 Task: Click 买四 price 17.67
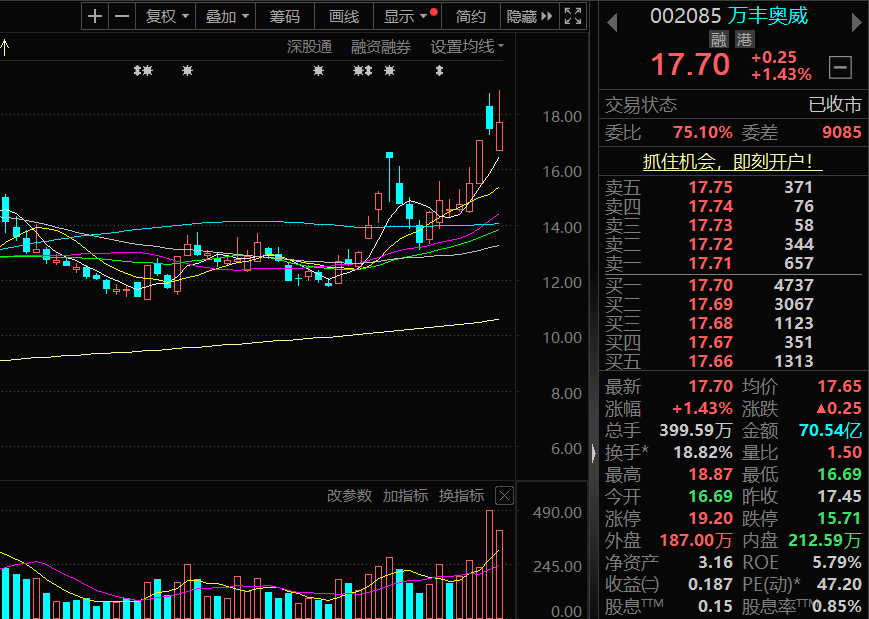point(710,342)
